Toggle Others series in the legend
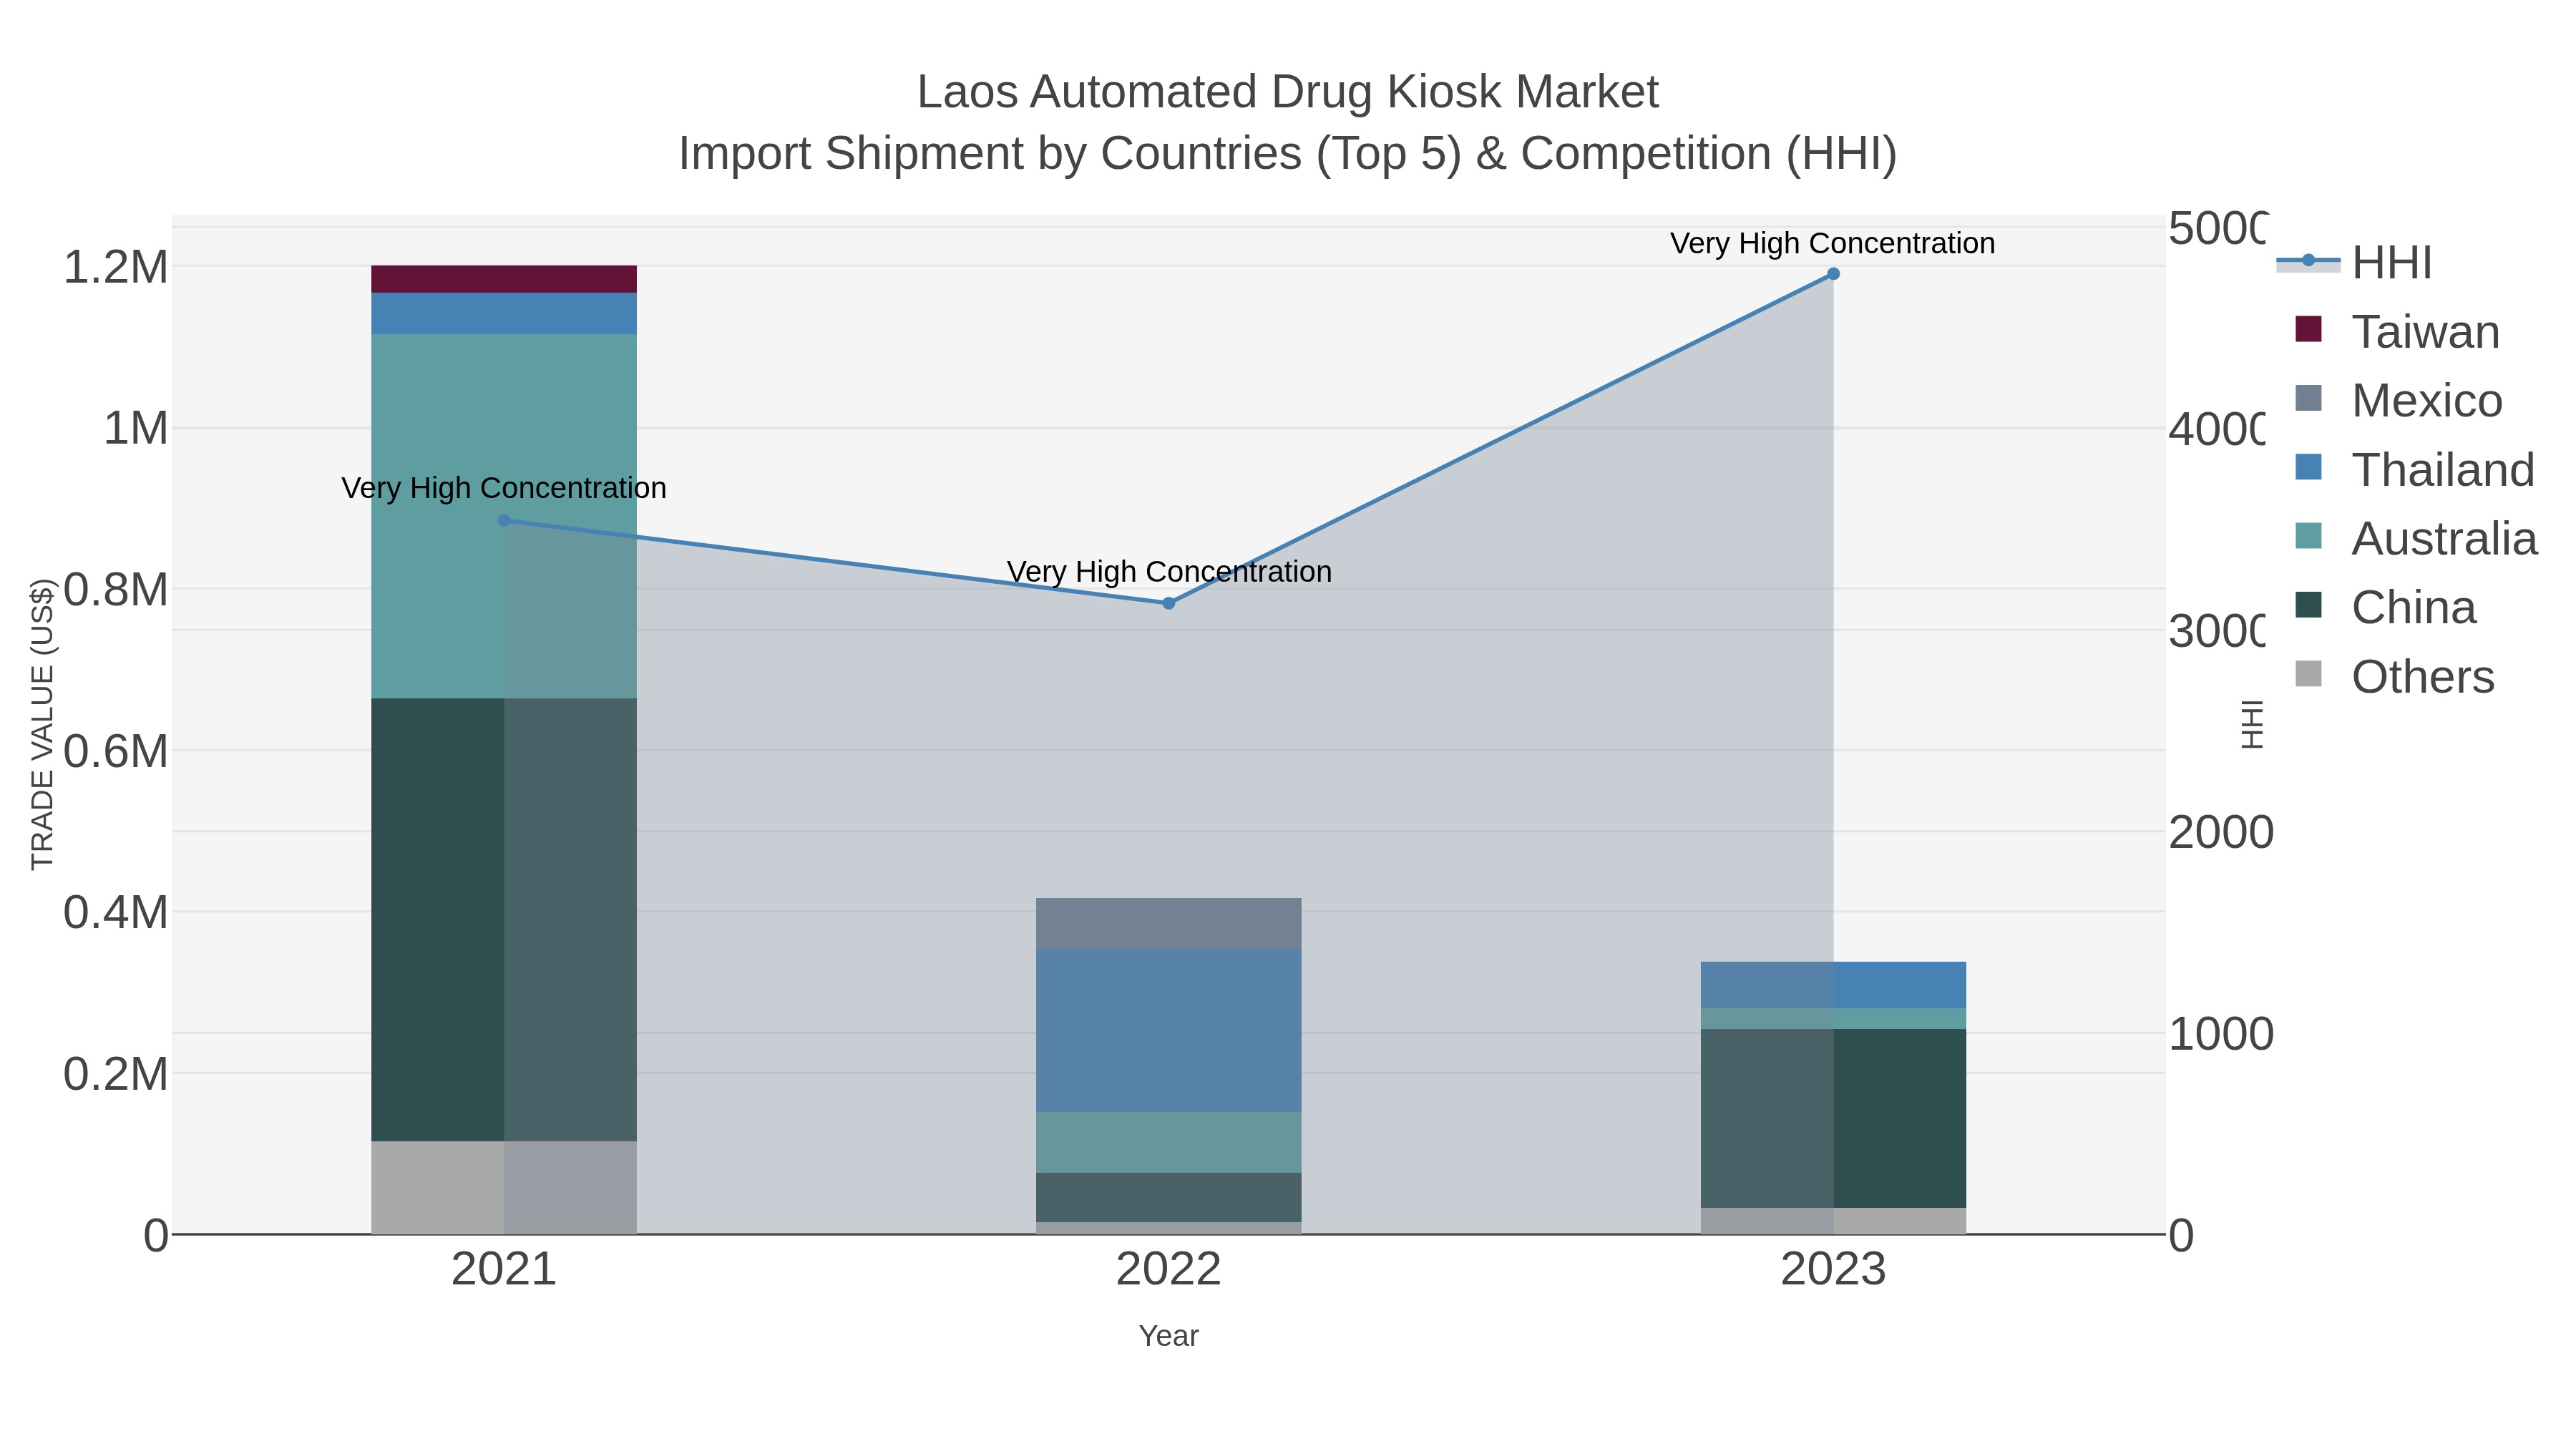Image resolution: width=2576 pixels, height=1449 pixels. coord(2394,677)
